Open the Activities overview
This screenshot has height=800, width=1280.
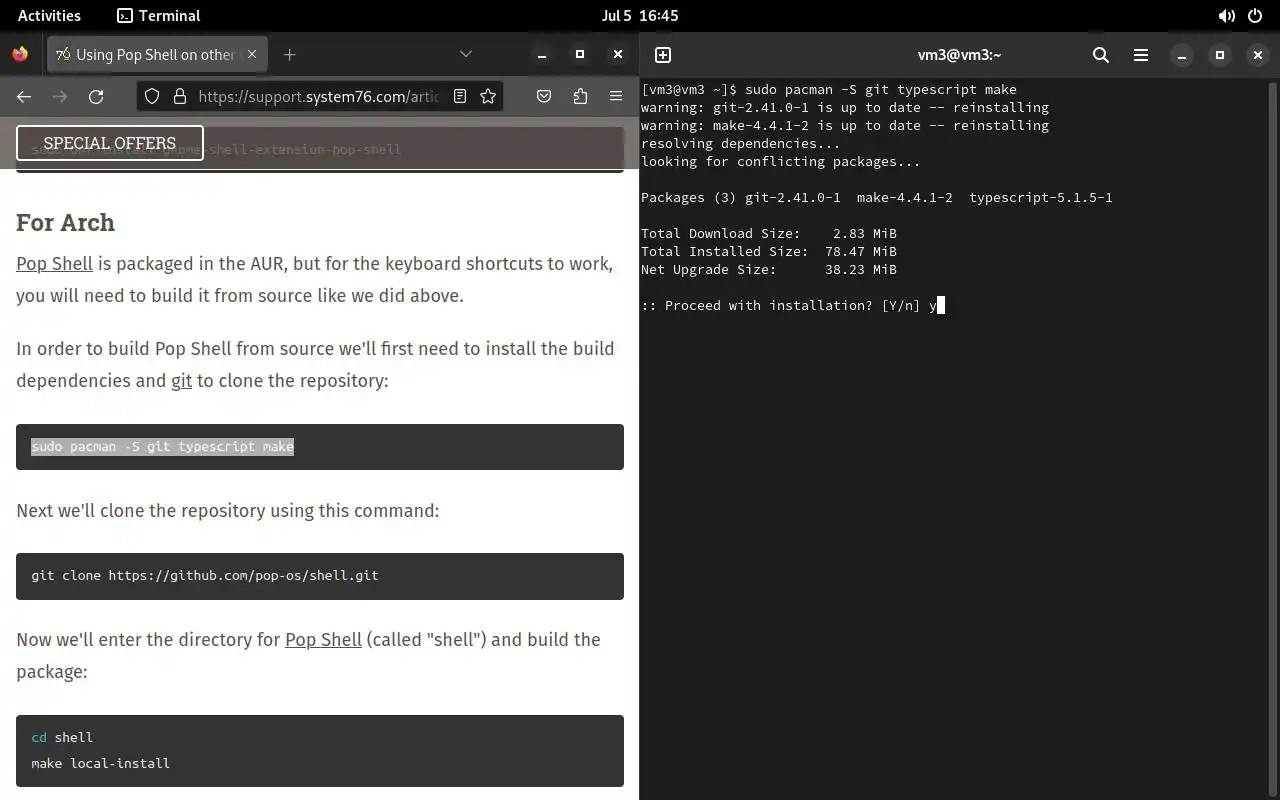point(49,15)
